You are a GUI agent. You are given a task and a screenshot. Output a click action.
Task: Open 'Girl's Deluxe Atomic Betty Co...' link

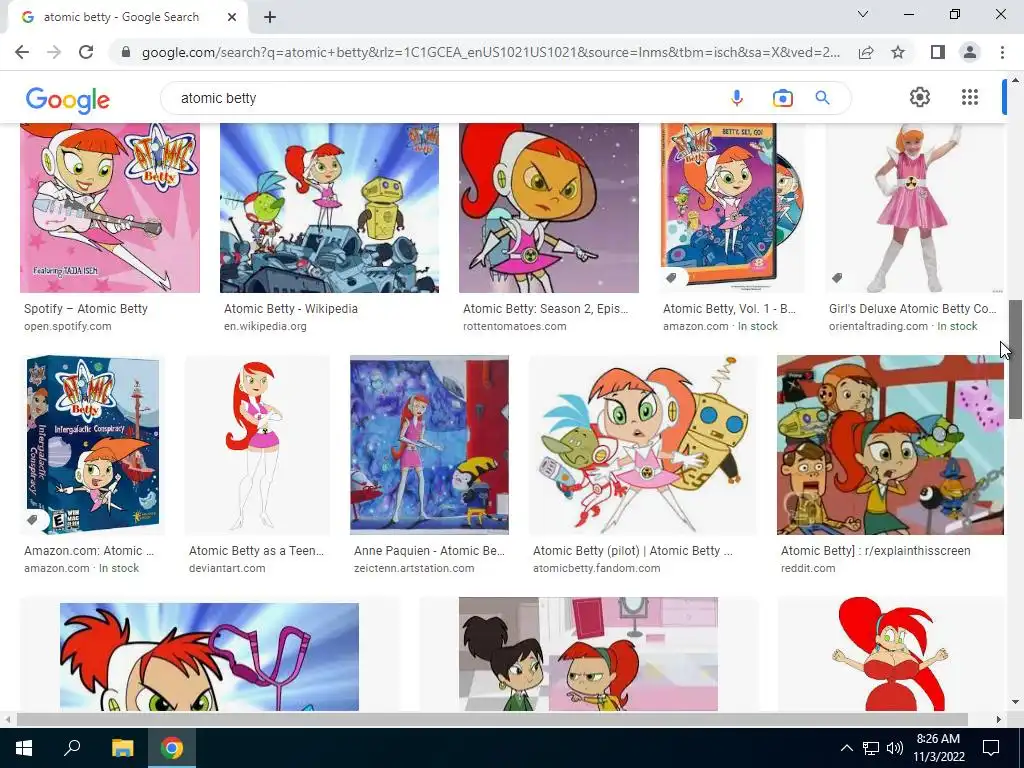coord(913,309)
